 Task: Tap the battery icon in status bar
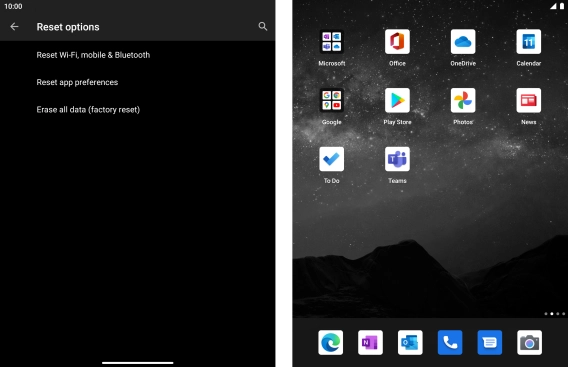[x=562, y=6]
